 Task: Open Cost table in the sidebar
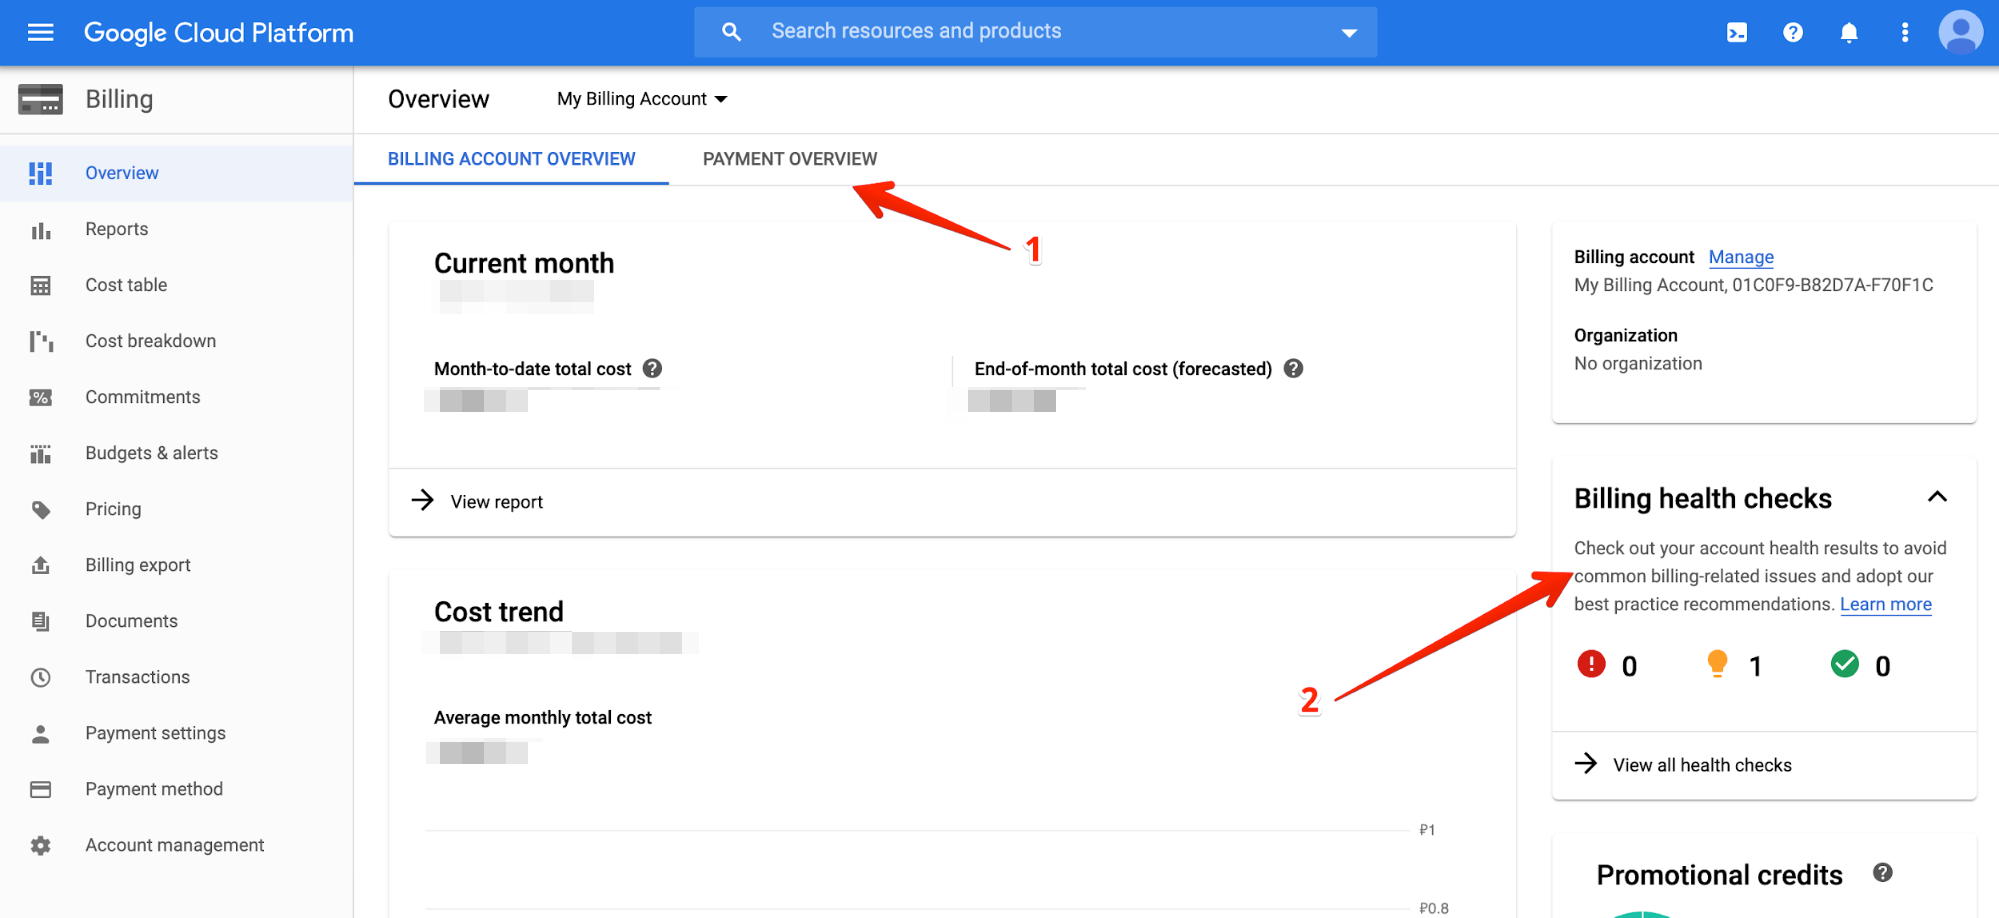[176, 285]
